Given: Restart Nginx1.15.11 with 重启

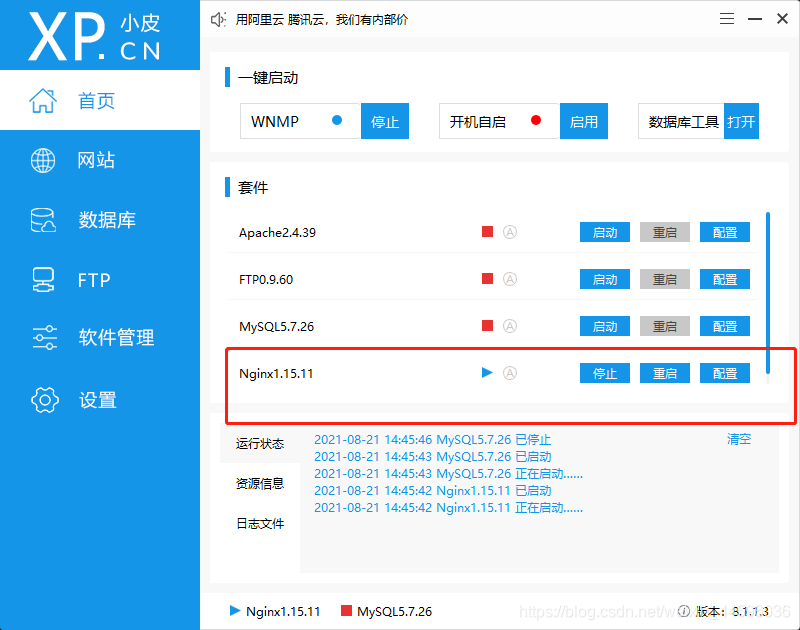Looking at the screenshot, I should click(665, 373).
